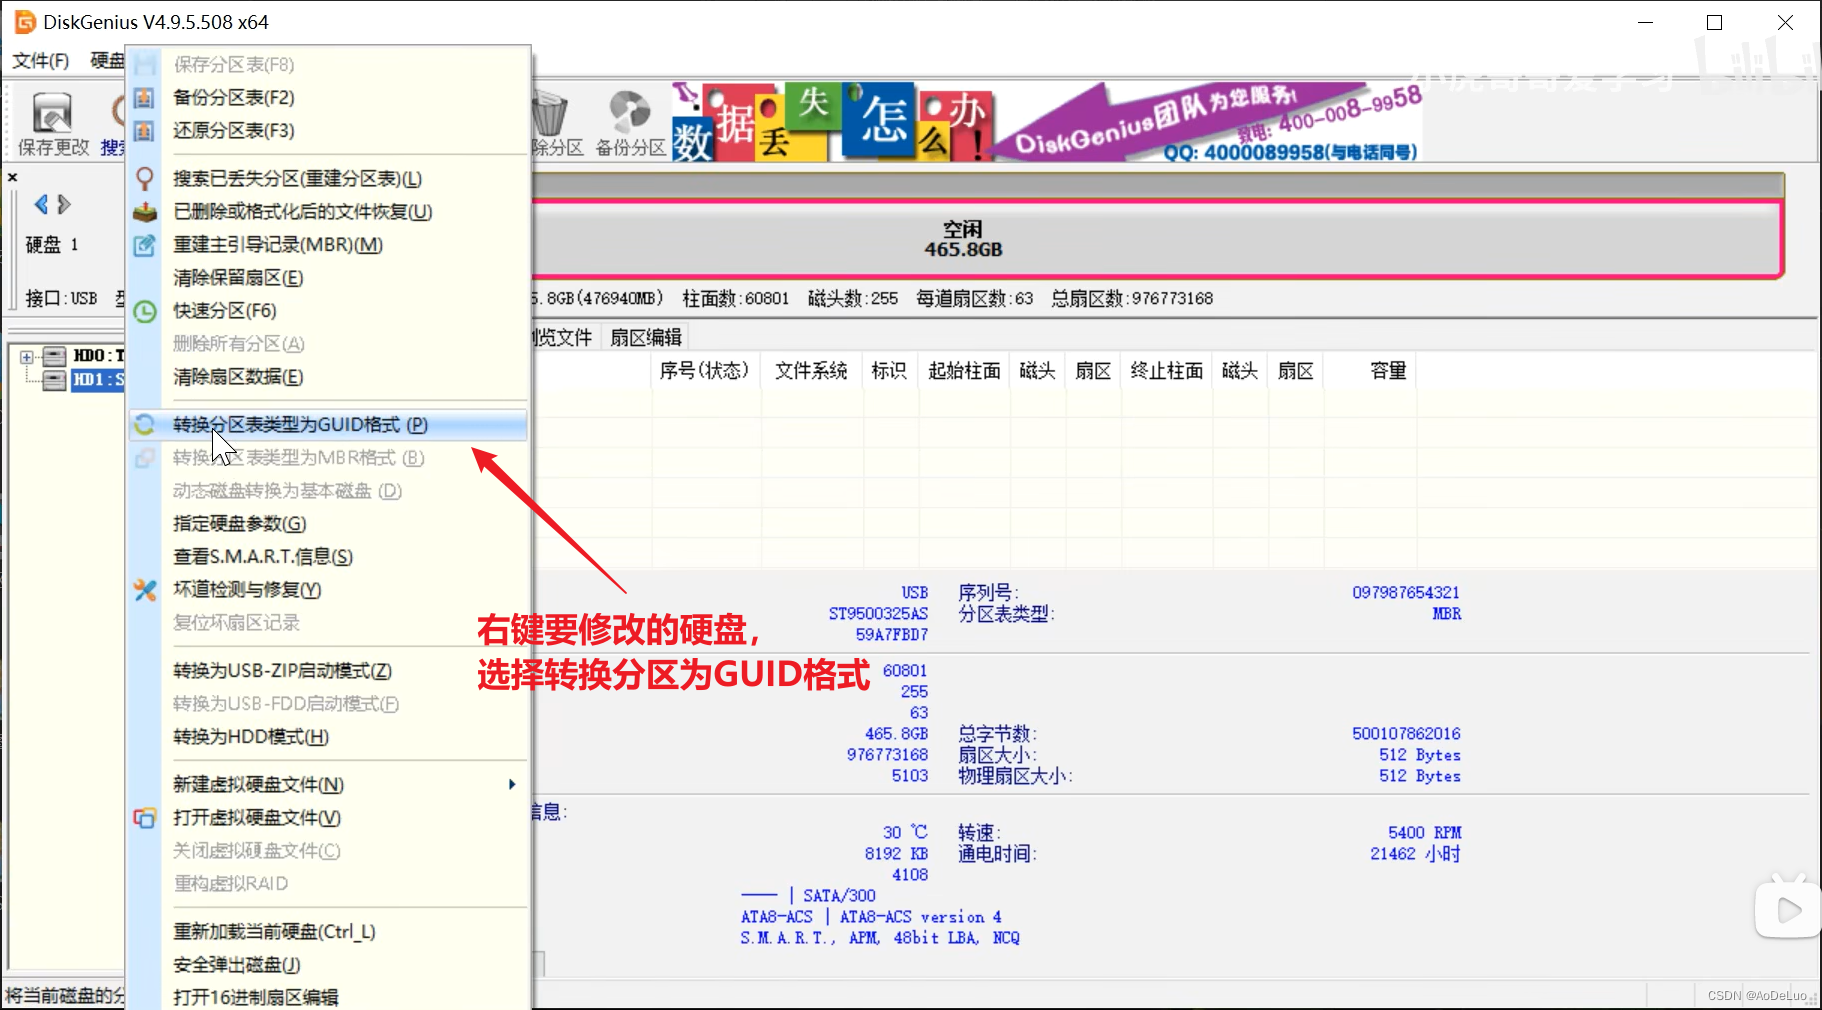Screen dimensions: 1822x1010
Task: Click the next disk right arrow
Action: (x=64, y=205)
